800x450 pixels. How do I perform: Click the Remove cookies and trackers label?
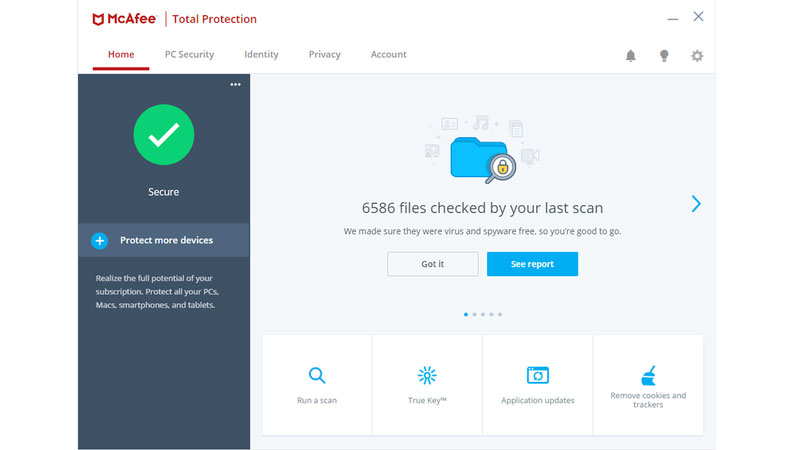648,400
